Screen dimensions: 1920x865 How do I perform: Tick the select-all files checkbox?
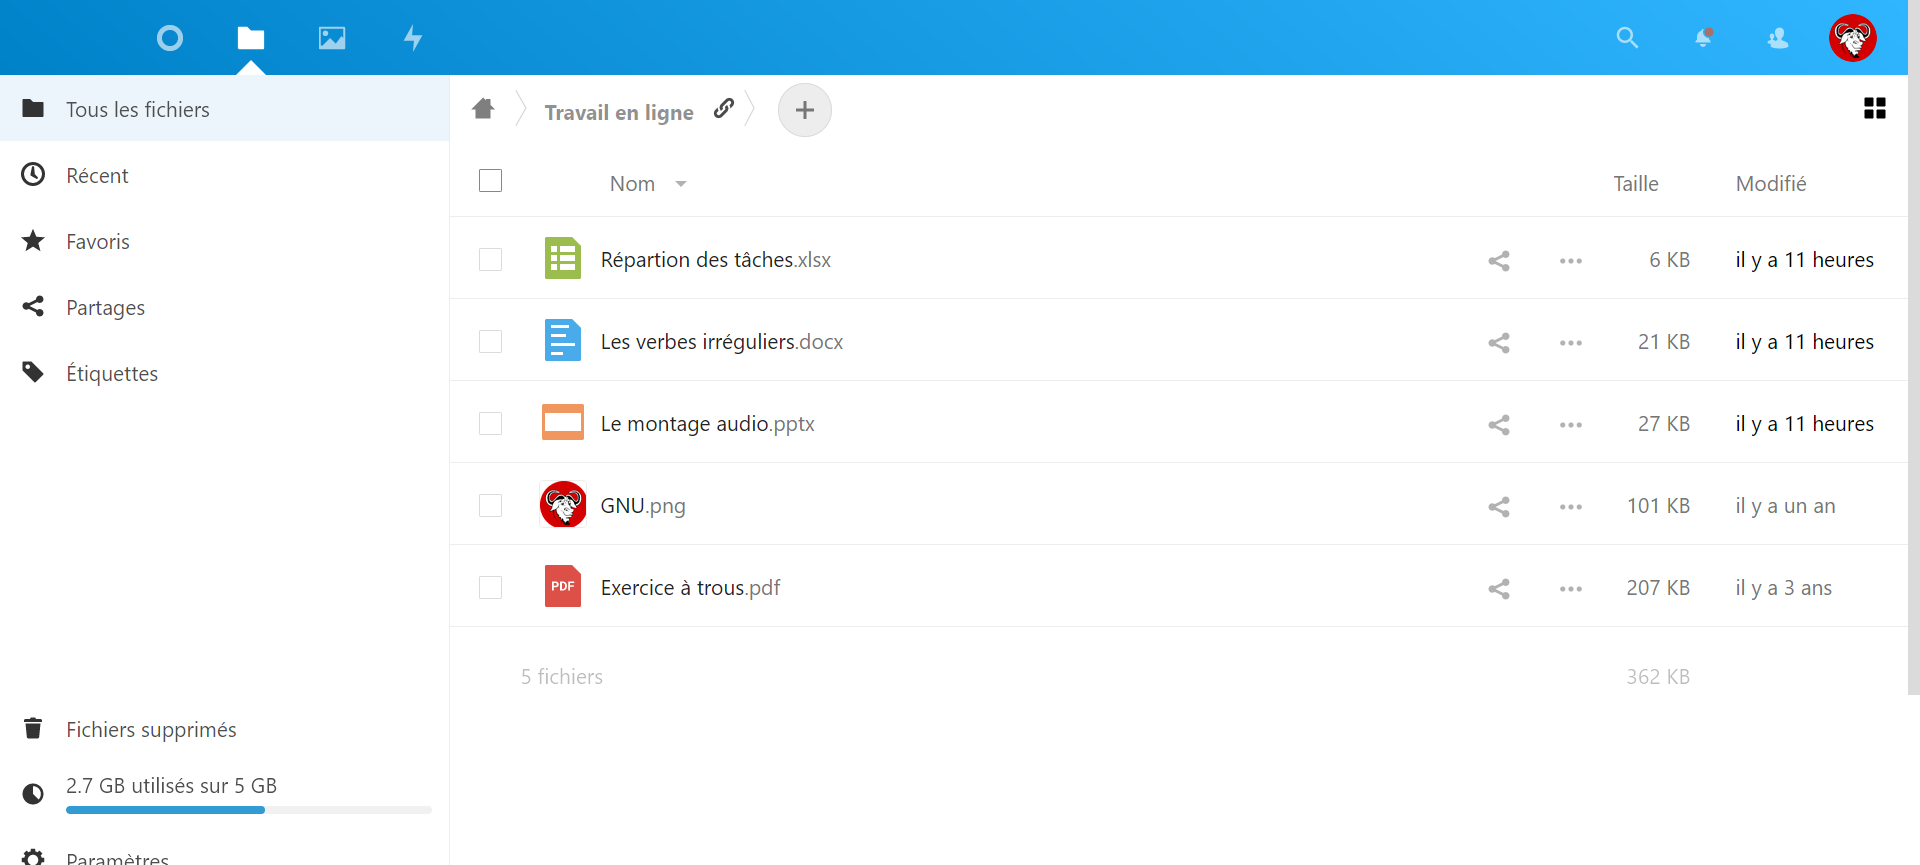click(x=490, y=181)
